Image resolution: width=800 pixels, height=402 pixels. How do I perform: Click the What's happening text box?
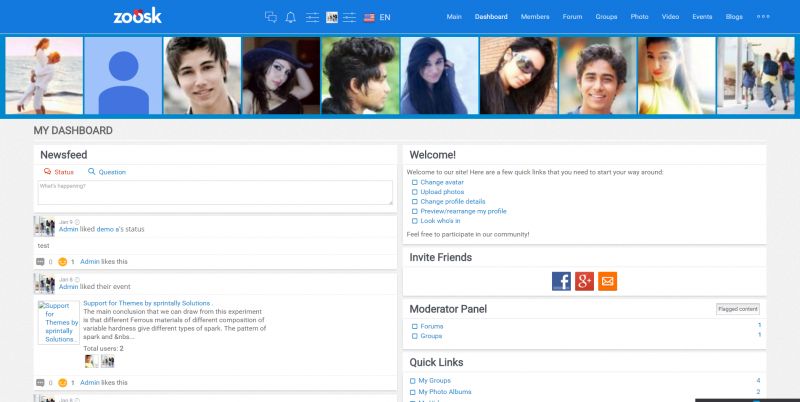coord(215,192)
